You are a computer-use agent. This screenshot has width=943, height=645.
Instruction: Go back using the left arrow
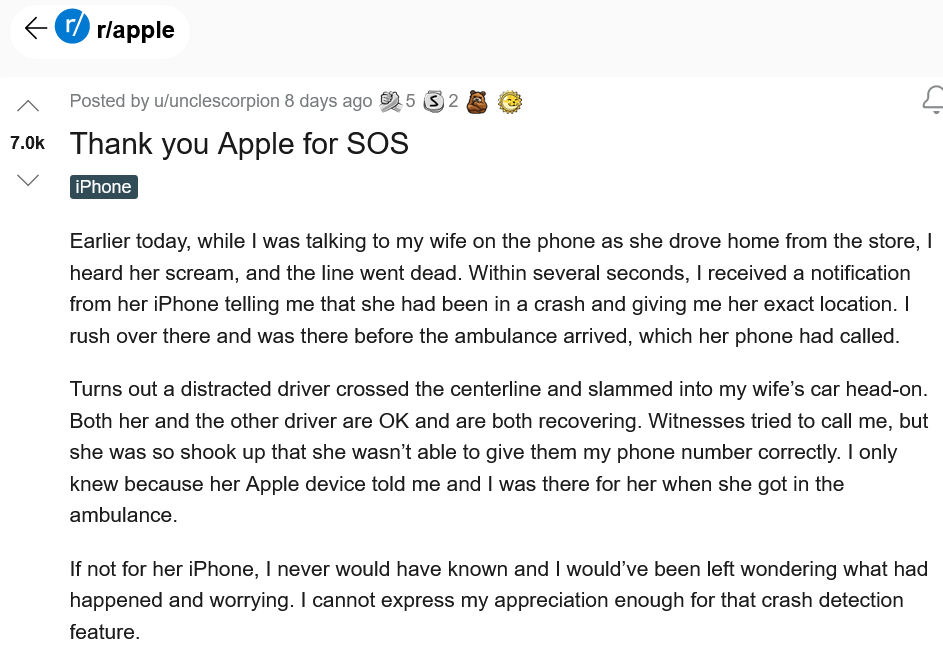tap(35, 28)
